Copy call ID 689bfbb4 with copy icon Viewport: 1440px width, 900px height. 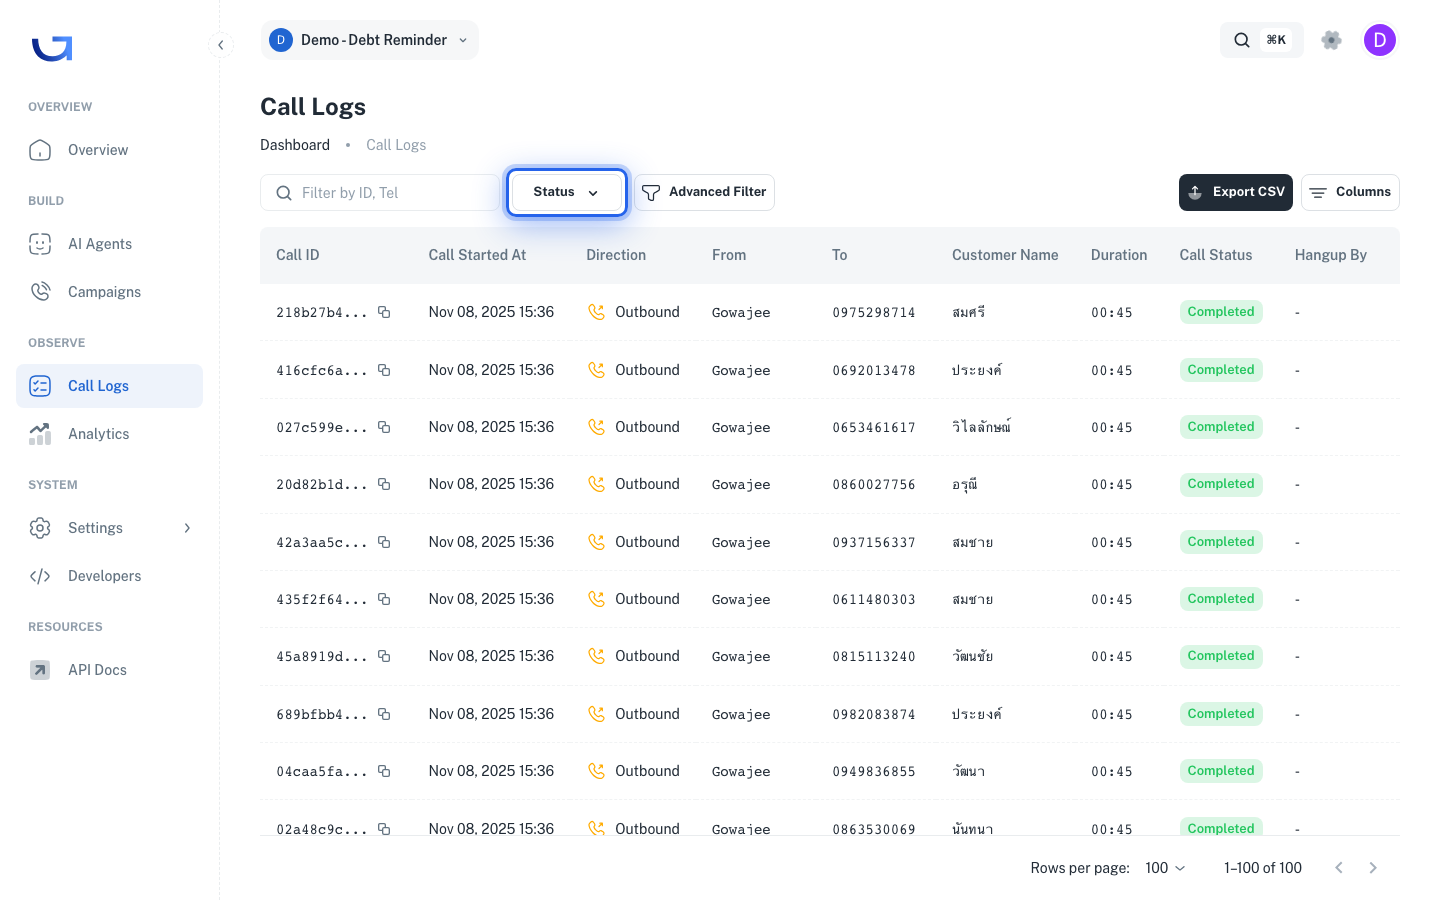(384, 714)
